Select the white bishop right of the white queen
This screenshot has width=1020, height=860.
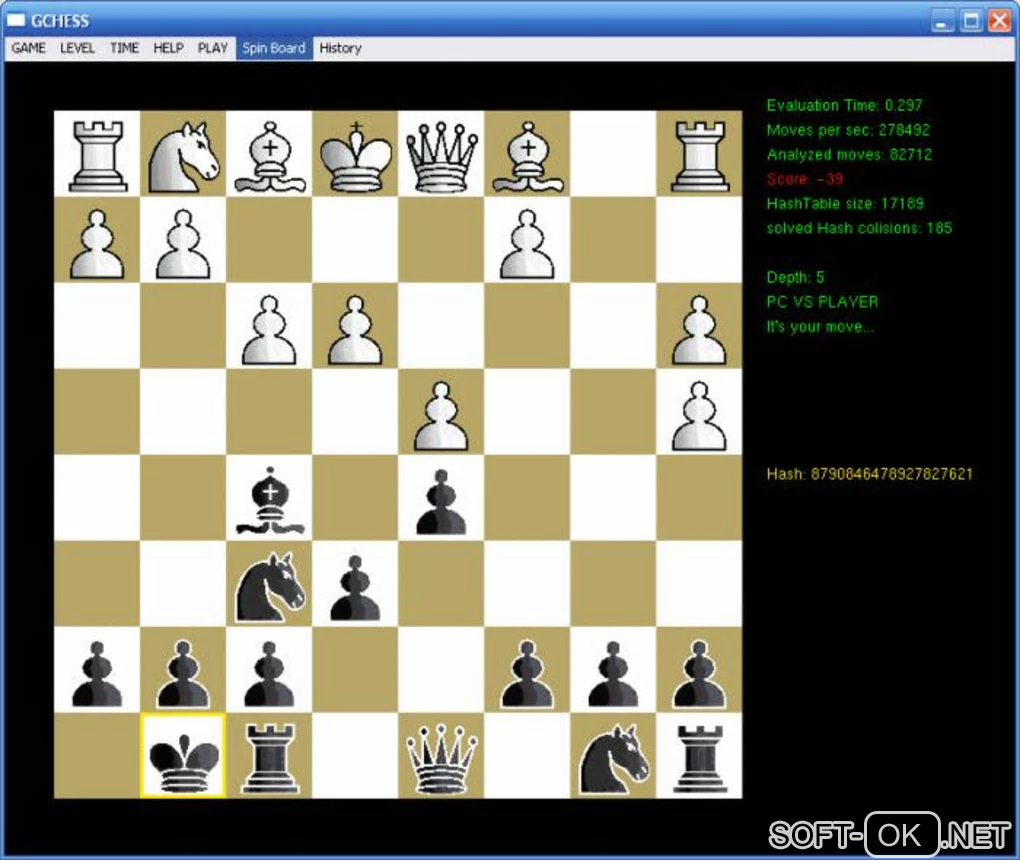coord(528,157)
